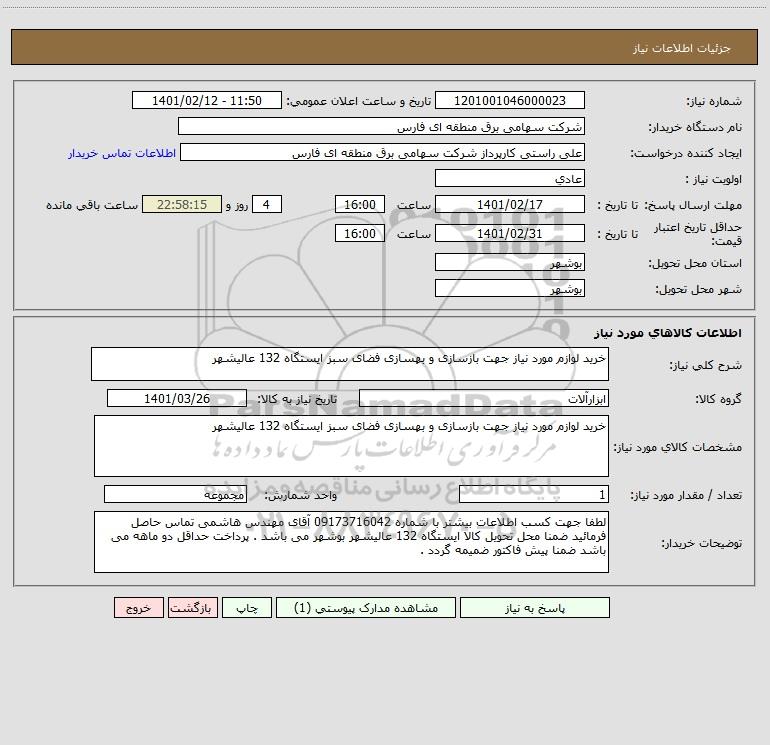
Task: Click the 'تاریخ نیاز به کالا:' label
Action: [298, 399]
